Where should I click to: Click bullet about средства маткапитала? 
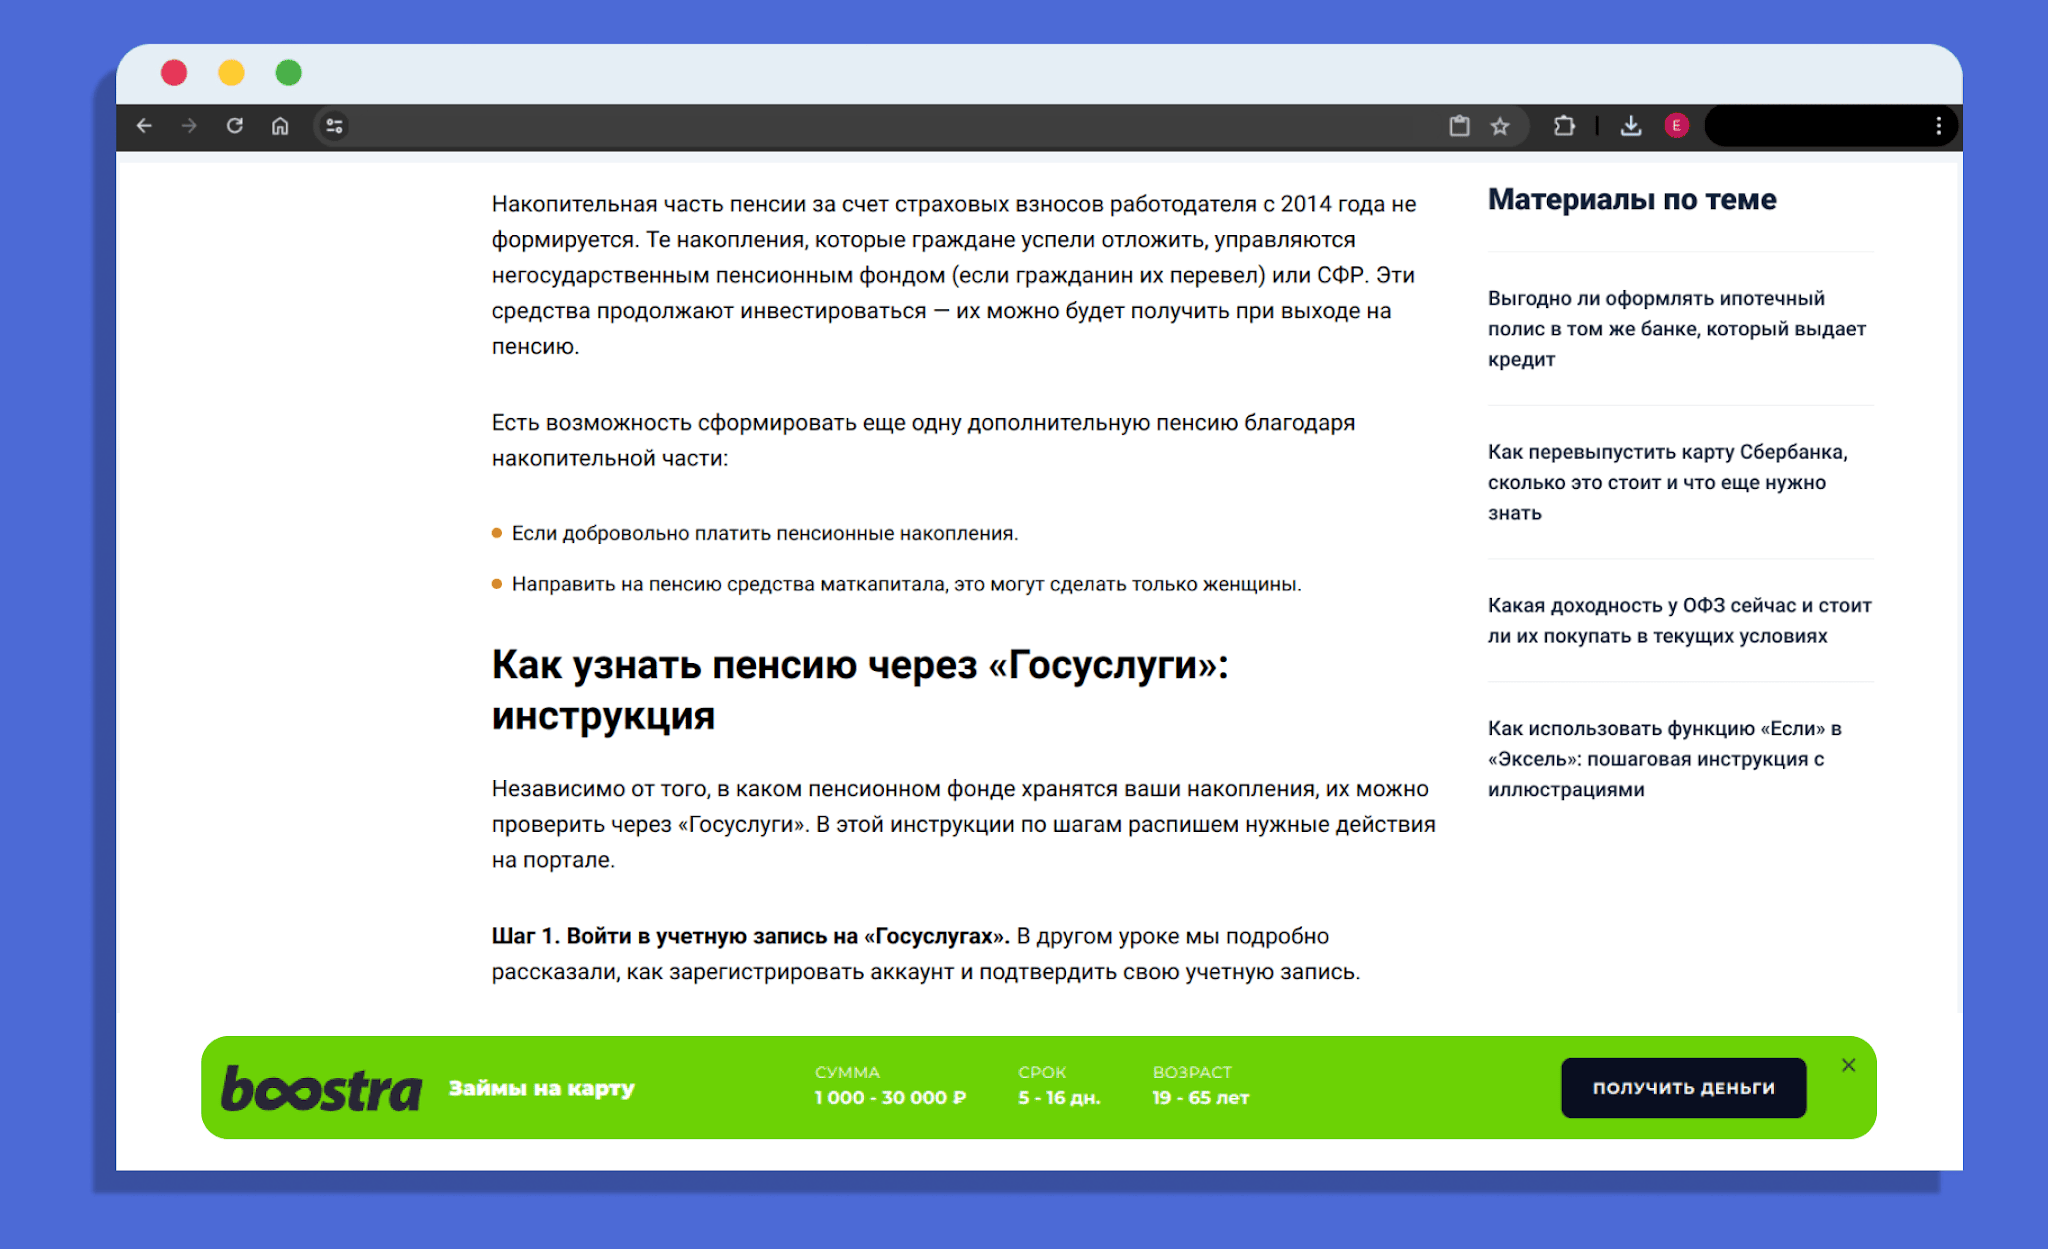[x=906, y=583]
